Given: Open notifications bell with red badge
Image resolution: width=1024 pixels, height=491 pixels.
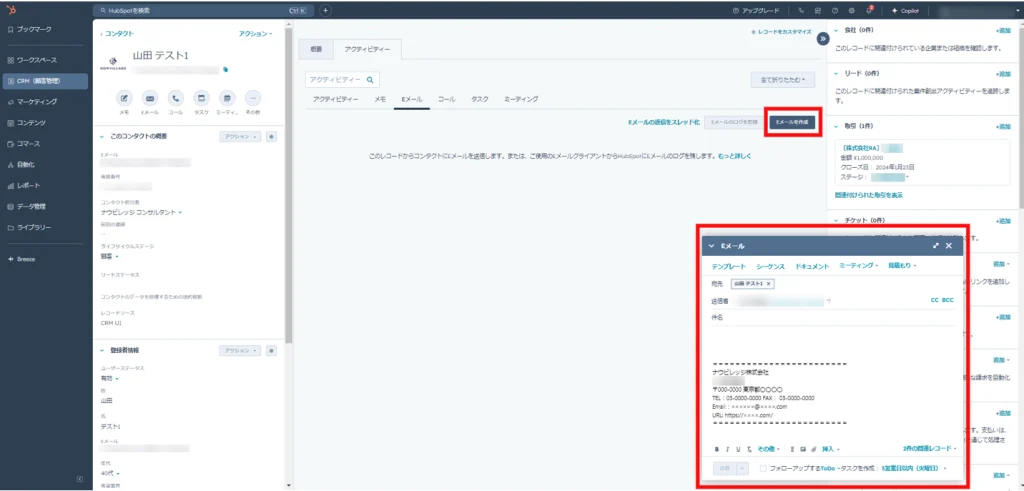Looking at the screenshot, I should pyautogui.click(x=869, y=10).
